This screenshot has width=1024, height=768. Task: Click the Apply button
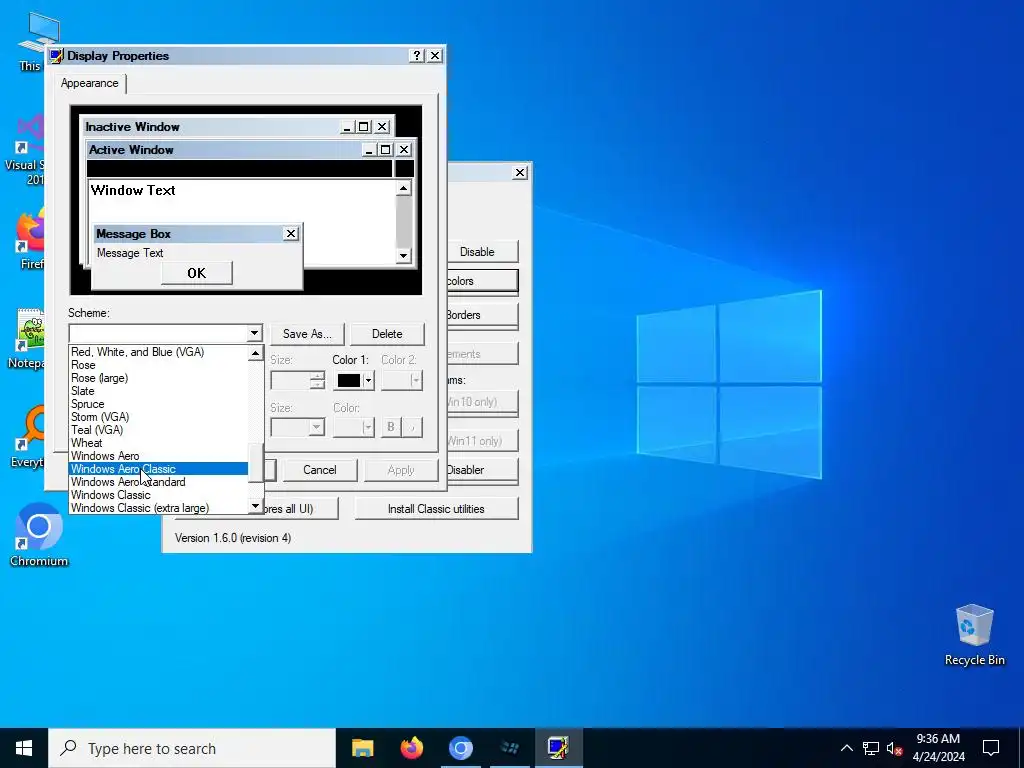click(x=400, y=470)
